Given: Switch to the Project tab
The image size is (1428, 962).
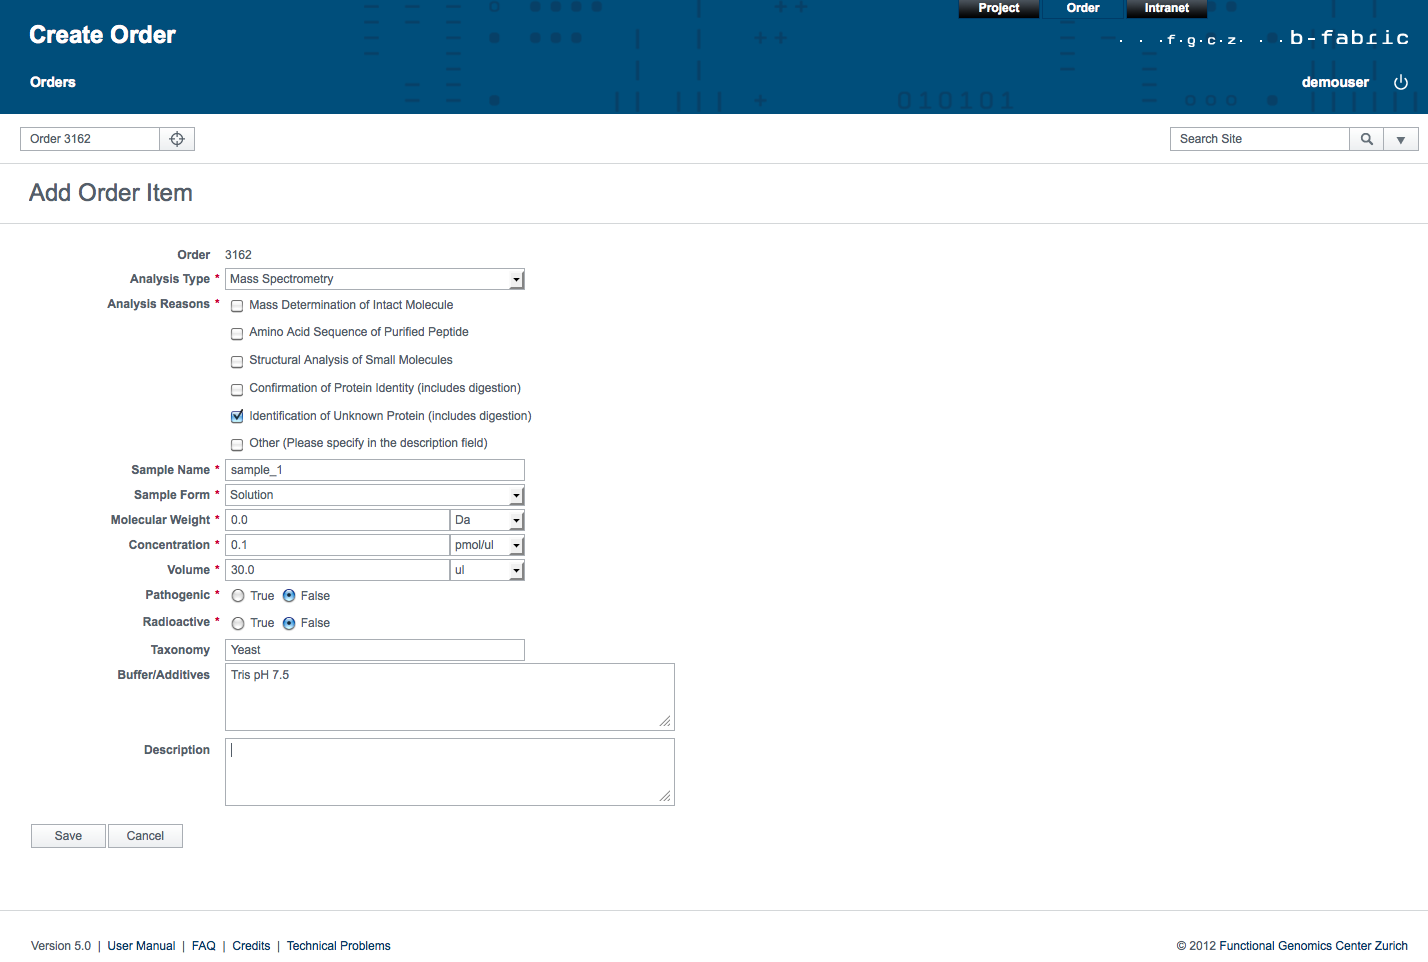Looking at the screenshot, I should 998,8.
